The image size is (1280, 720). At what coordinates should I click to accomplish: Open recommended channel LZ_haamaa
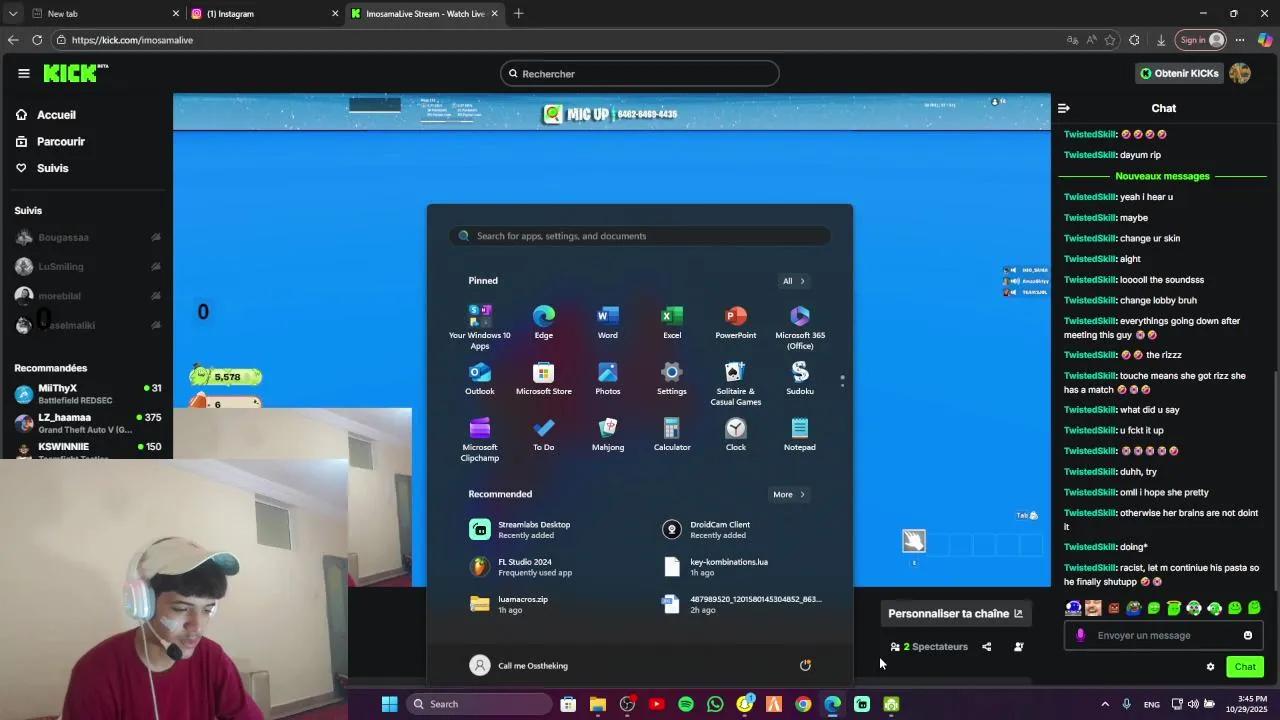coord(88,422)
